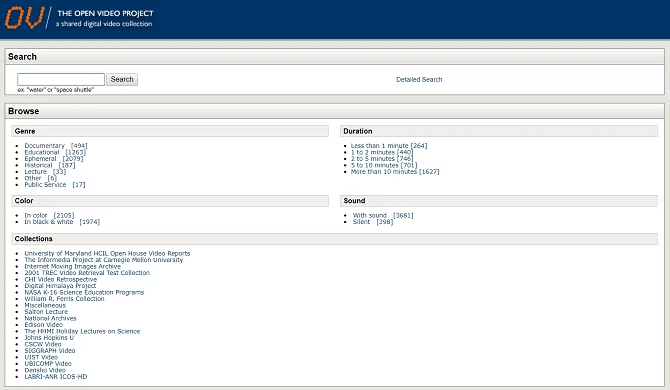Open Internet Moving Images Archive collection

point(73,266)
